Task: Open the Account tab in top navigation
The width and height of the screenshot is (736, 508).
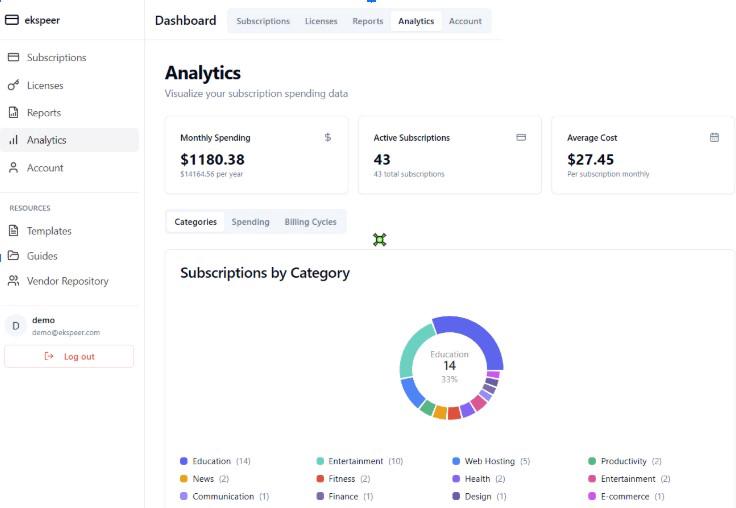Action: [x=465, y=21]
